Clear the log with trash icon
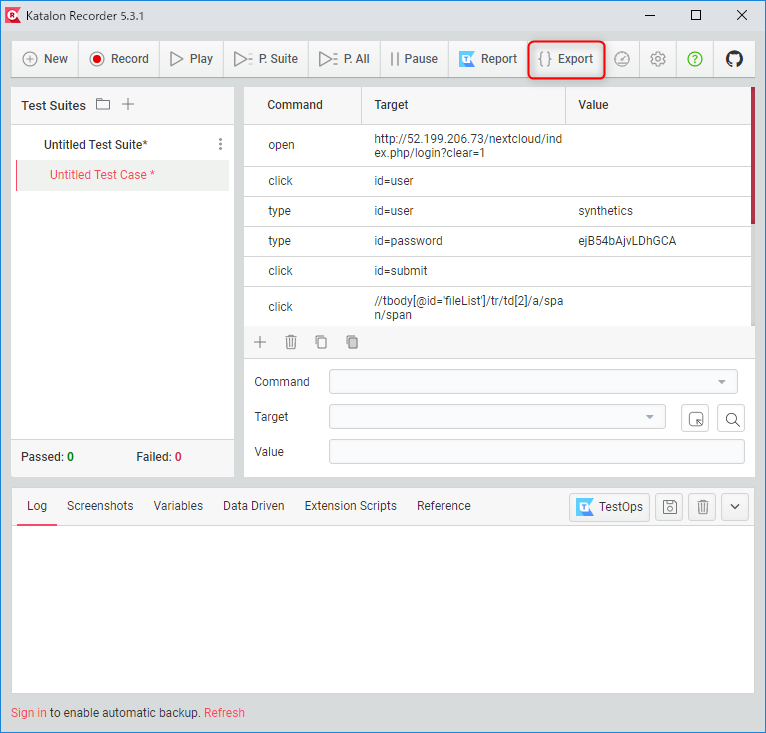Image resolution: width=766 pixels, height=733 pixels. pyautogui.click(x=702, y=507)
